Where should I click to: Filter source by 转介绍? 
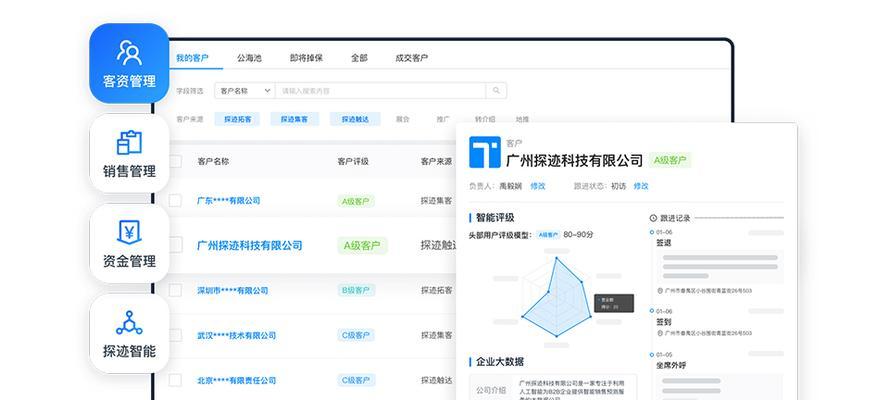tap(485, 120)
